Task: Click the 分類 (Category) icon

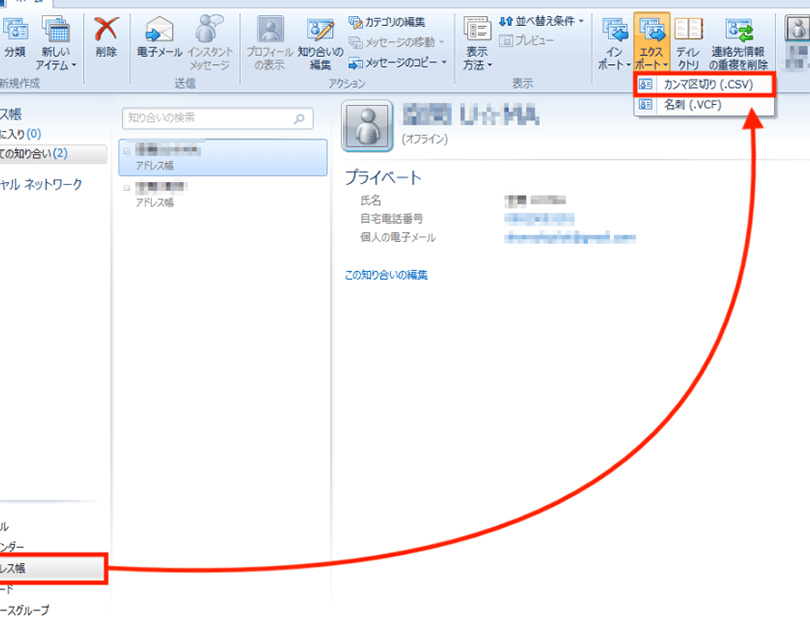Action: pos(14,30)
